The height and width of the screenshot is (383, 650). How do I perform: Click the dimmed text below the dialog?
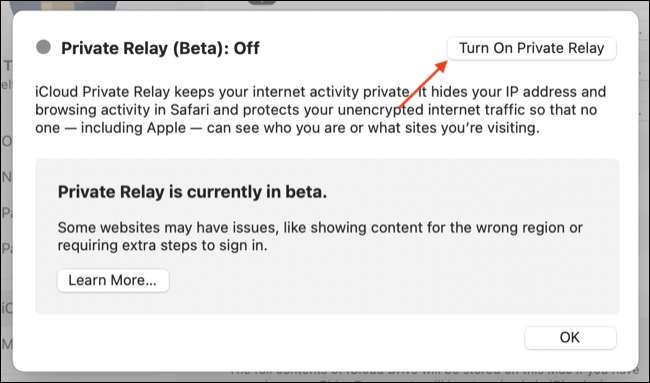[x=435, y=376]
